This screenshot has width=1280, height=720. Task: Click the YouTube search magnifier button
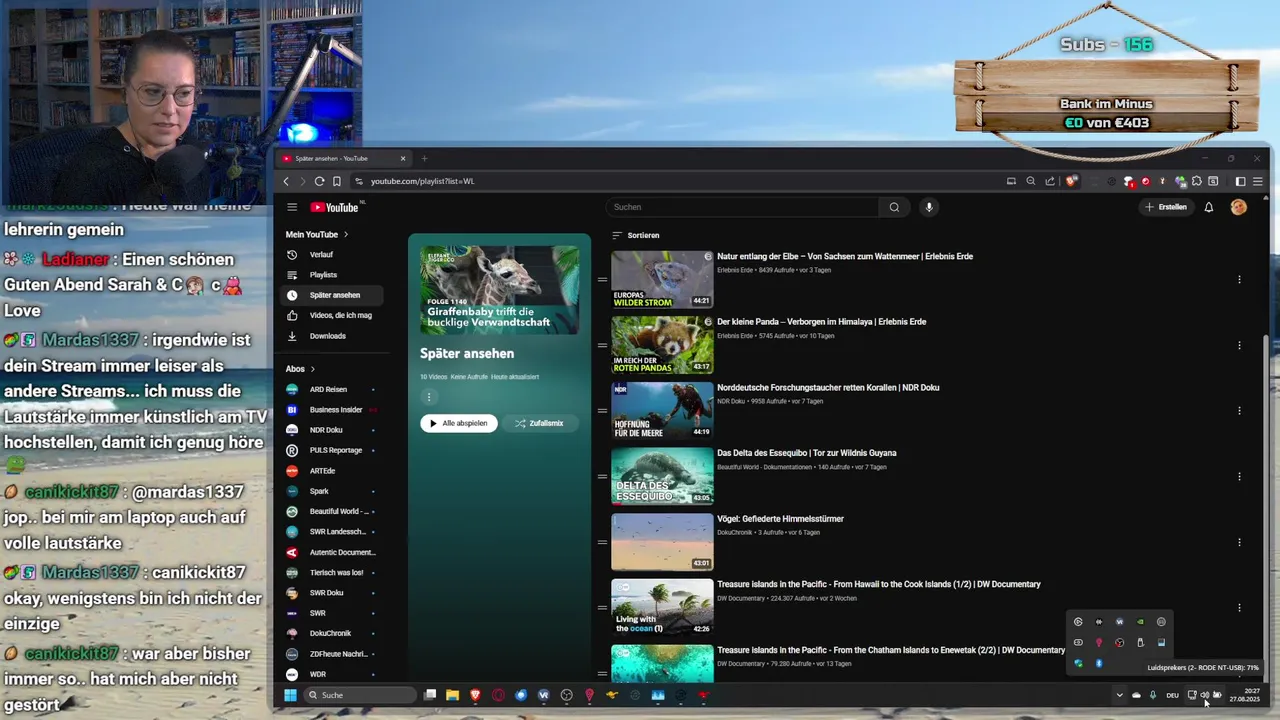tap(894, 207)
